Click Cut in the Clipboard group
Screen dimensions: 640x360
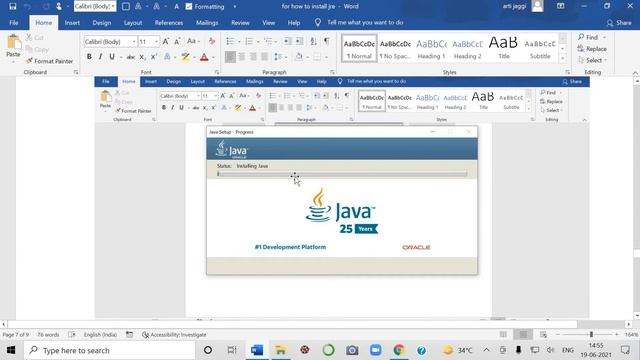35,38
